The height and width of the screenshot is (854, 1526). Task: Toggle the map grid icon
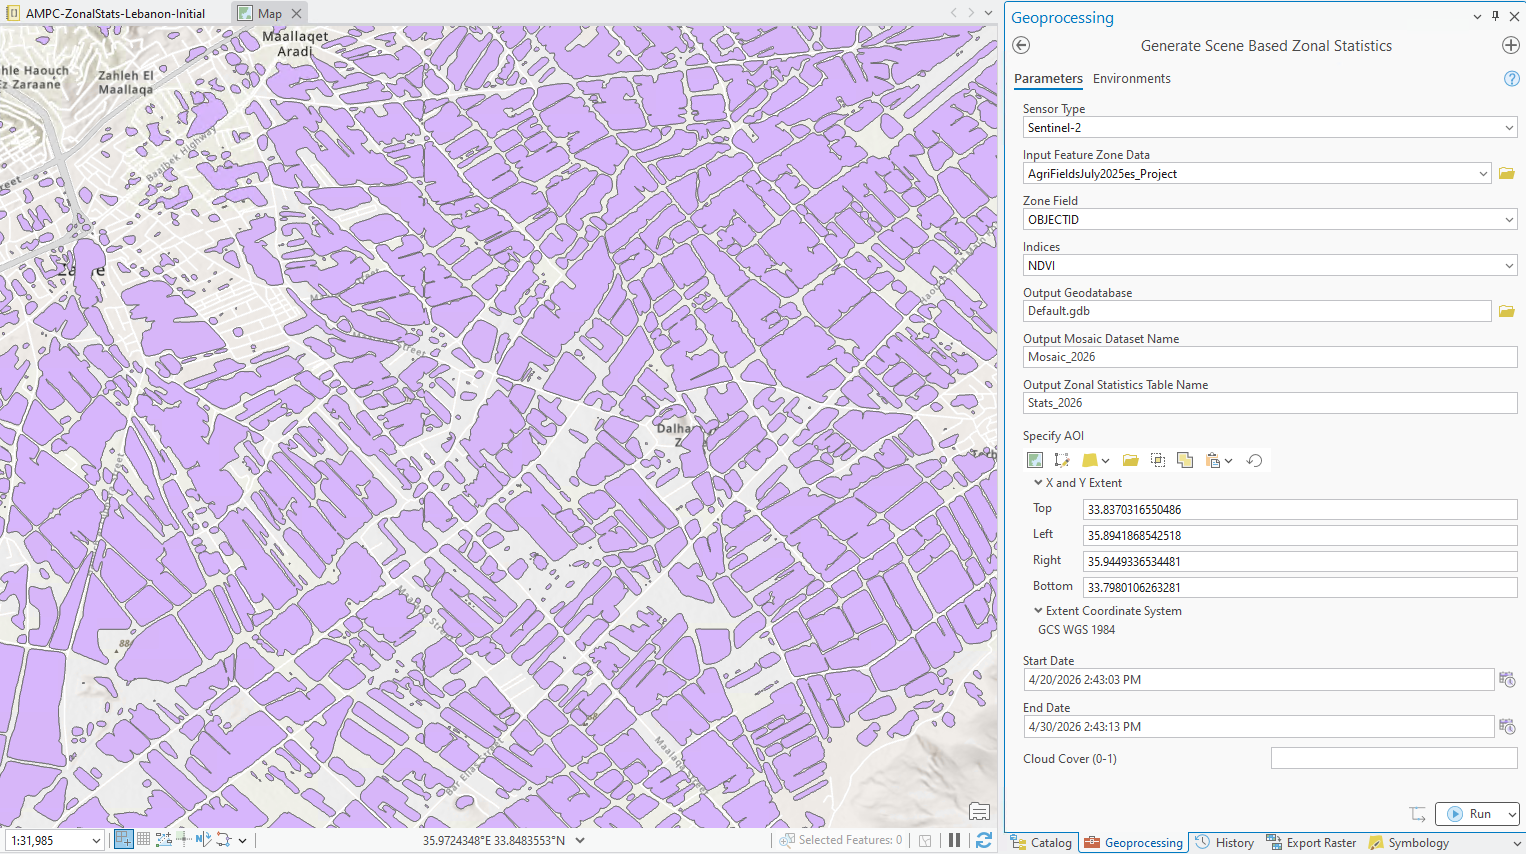tap(143, 840)
